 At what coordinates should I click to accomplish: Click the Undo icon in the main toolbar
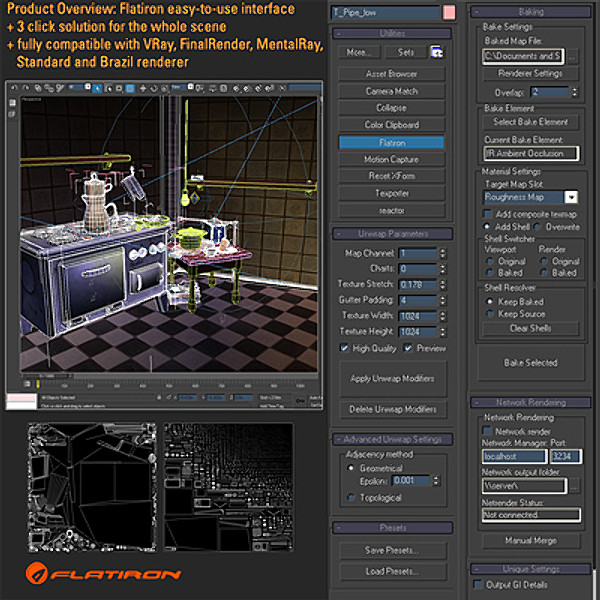[13, 88]
